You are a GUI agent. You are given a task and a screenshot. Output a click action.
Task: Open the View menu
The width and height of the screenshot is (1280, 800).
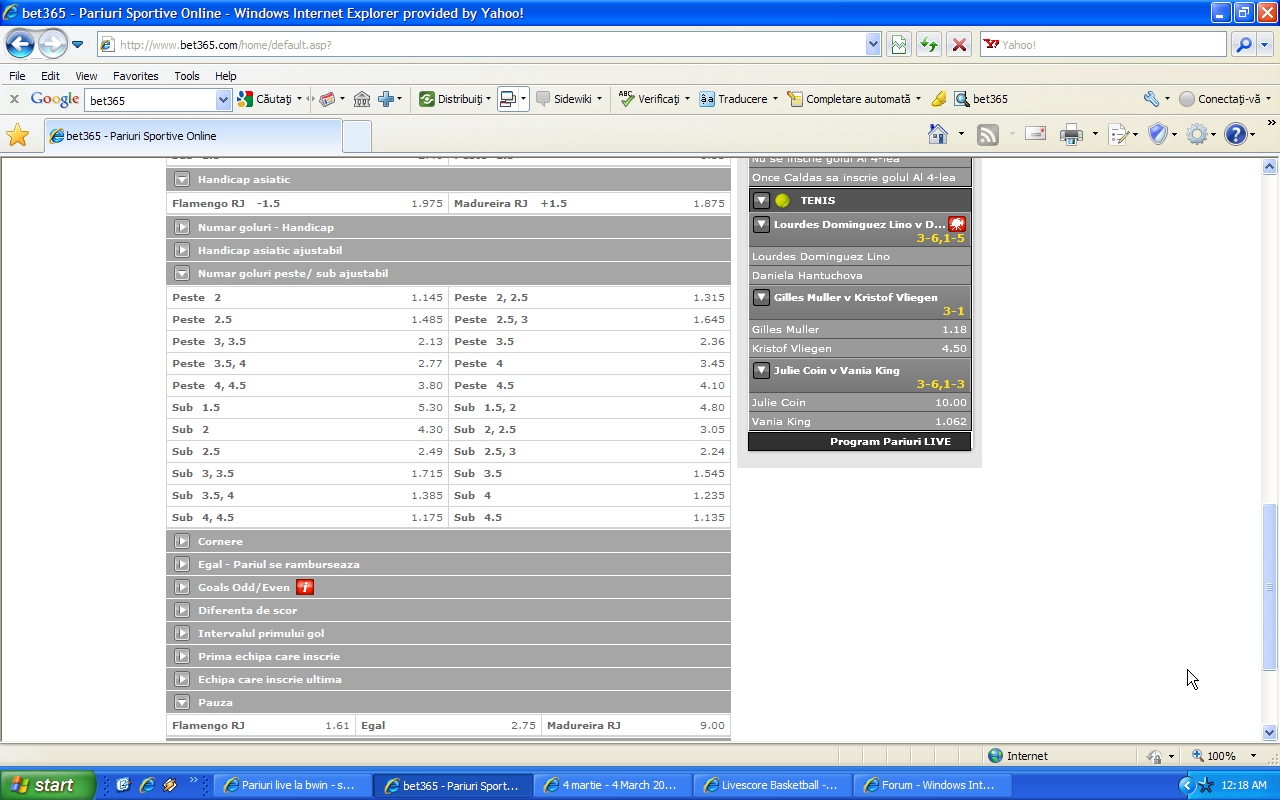coord(86,76)
